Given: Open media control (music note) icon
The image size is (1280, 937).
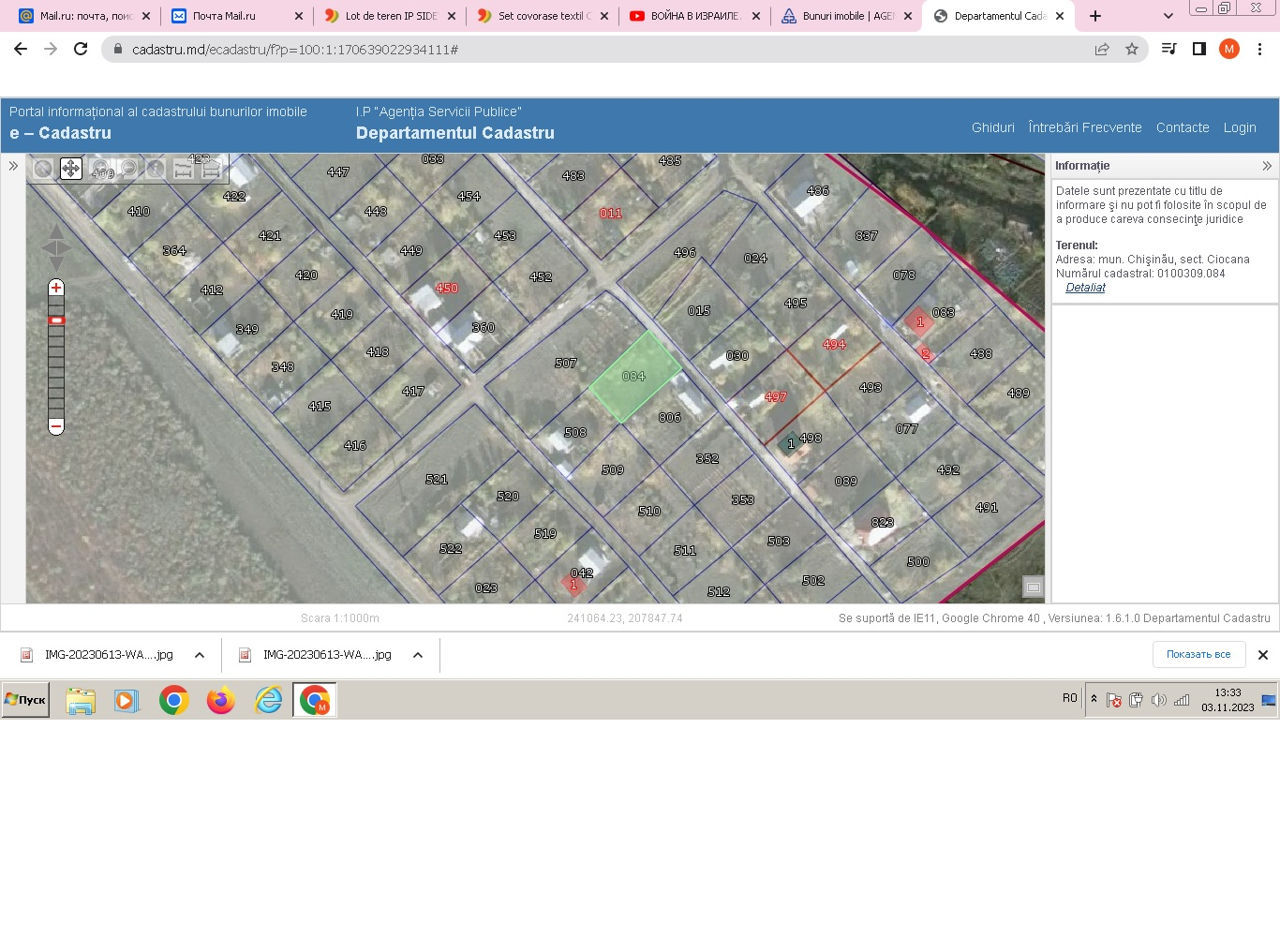Looking at the screenshot, I should 1168,49.
